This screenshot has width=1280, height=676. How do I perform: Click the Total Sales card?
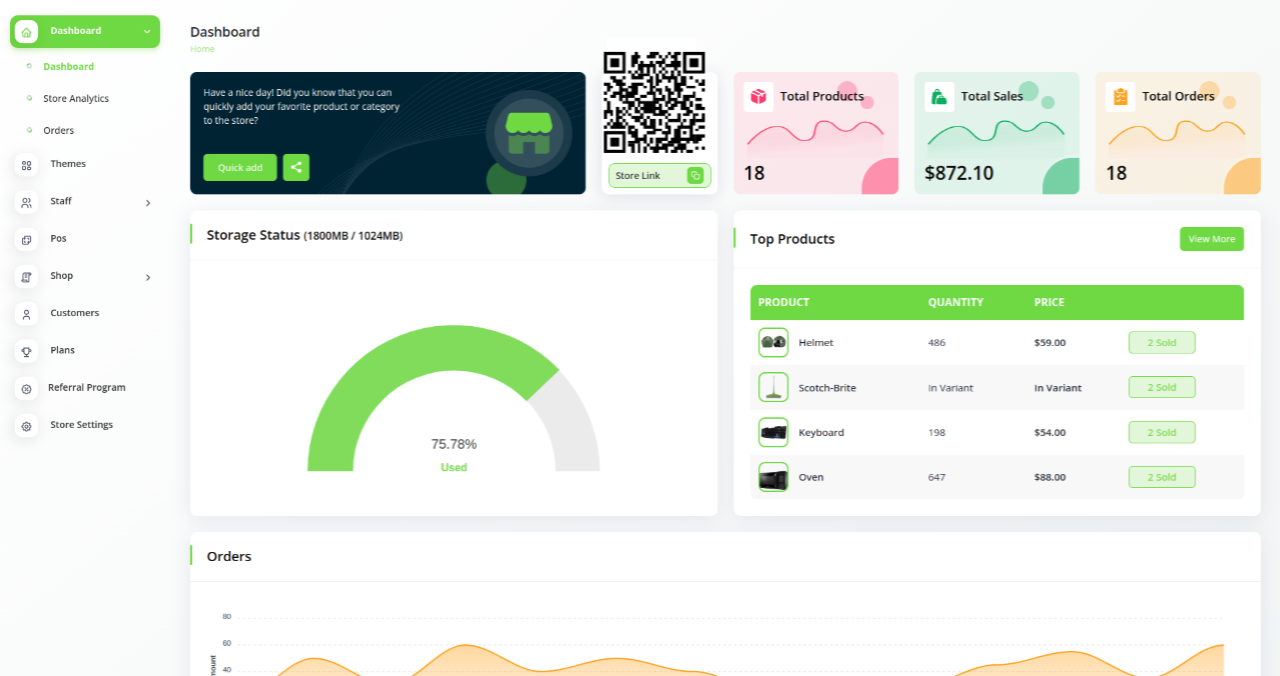click(997, 133)
